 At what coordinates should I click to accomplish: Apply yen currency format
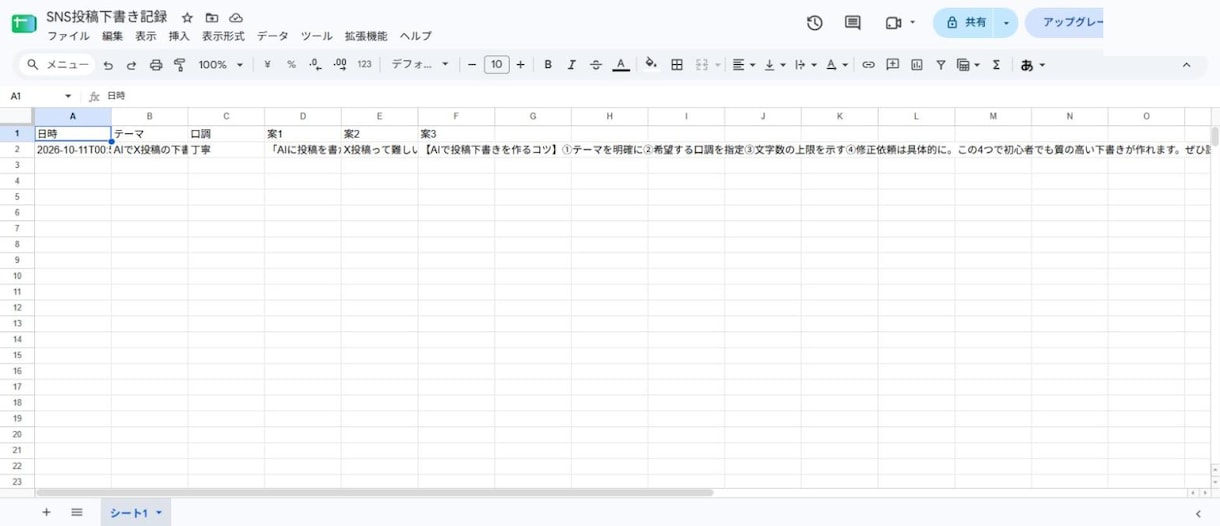click(x=267, y=65)
